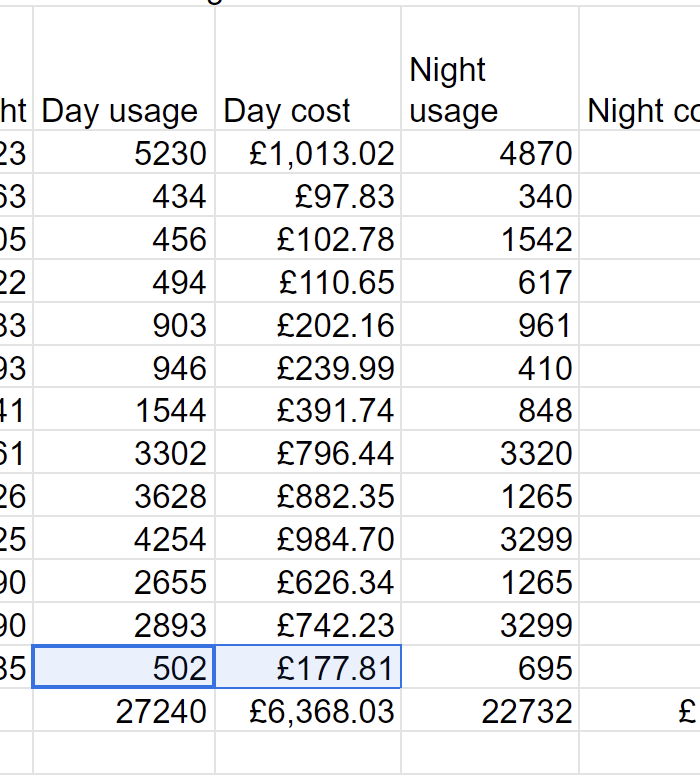This screenshot has width=700, height=775.
Task: Click the day cost total £6,368.03
Action: click(308, 711)
